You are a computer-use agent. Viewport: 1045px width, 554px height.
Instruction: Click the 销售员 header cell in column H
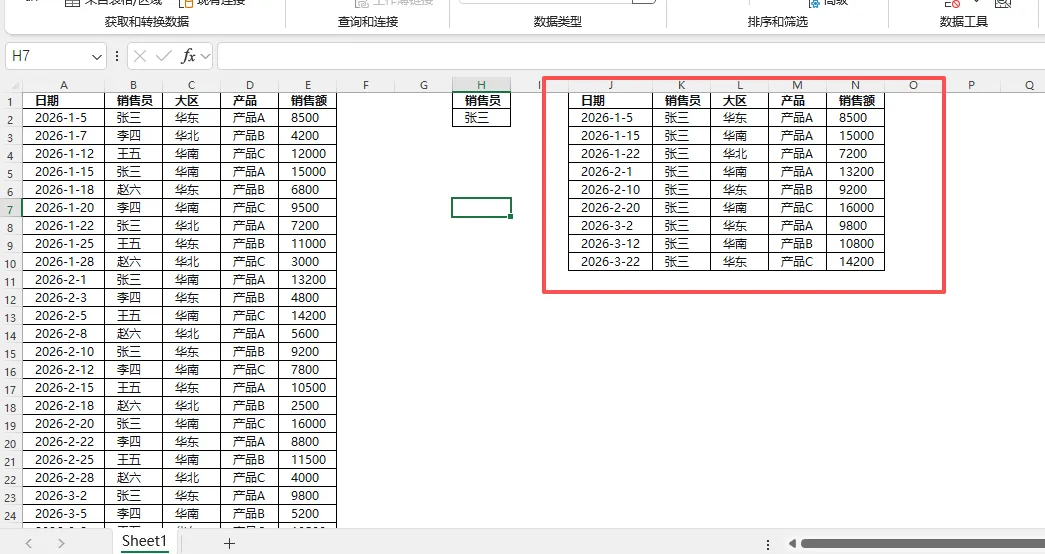click(x=481, y=101)
